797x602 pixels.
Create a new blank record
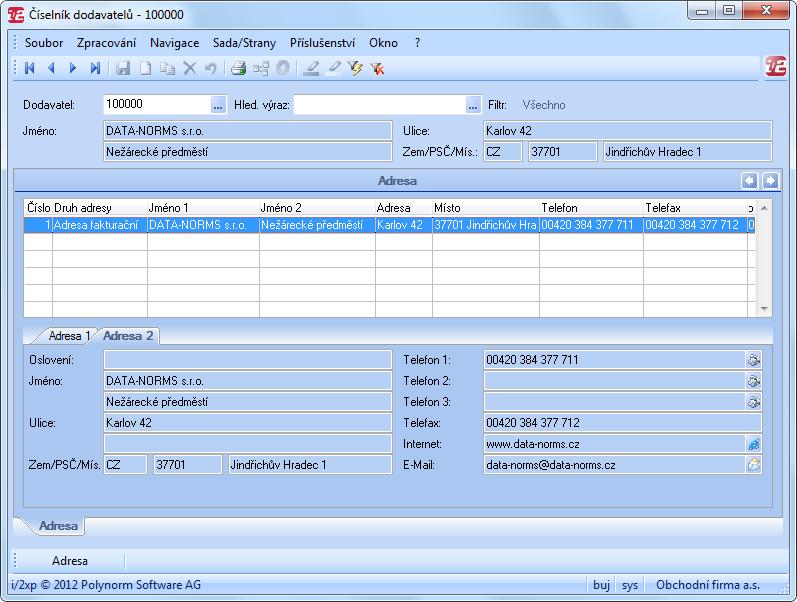click(x=145, y=68)
